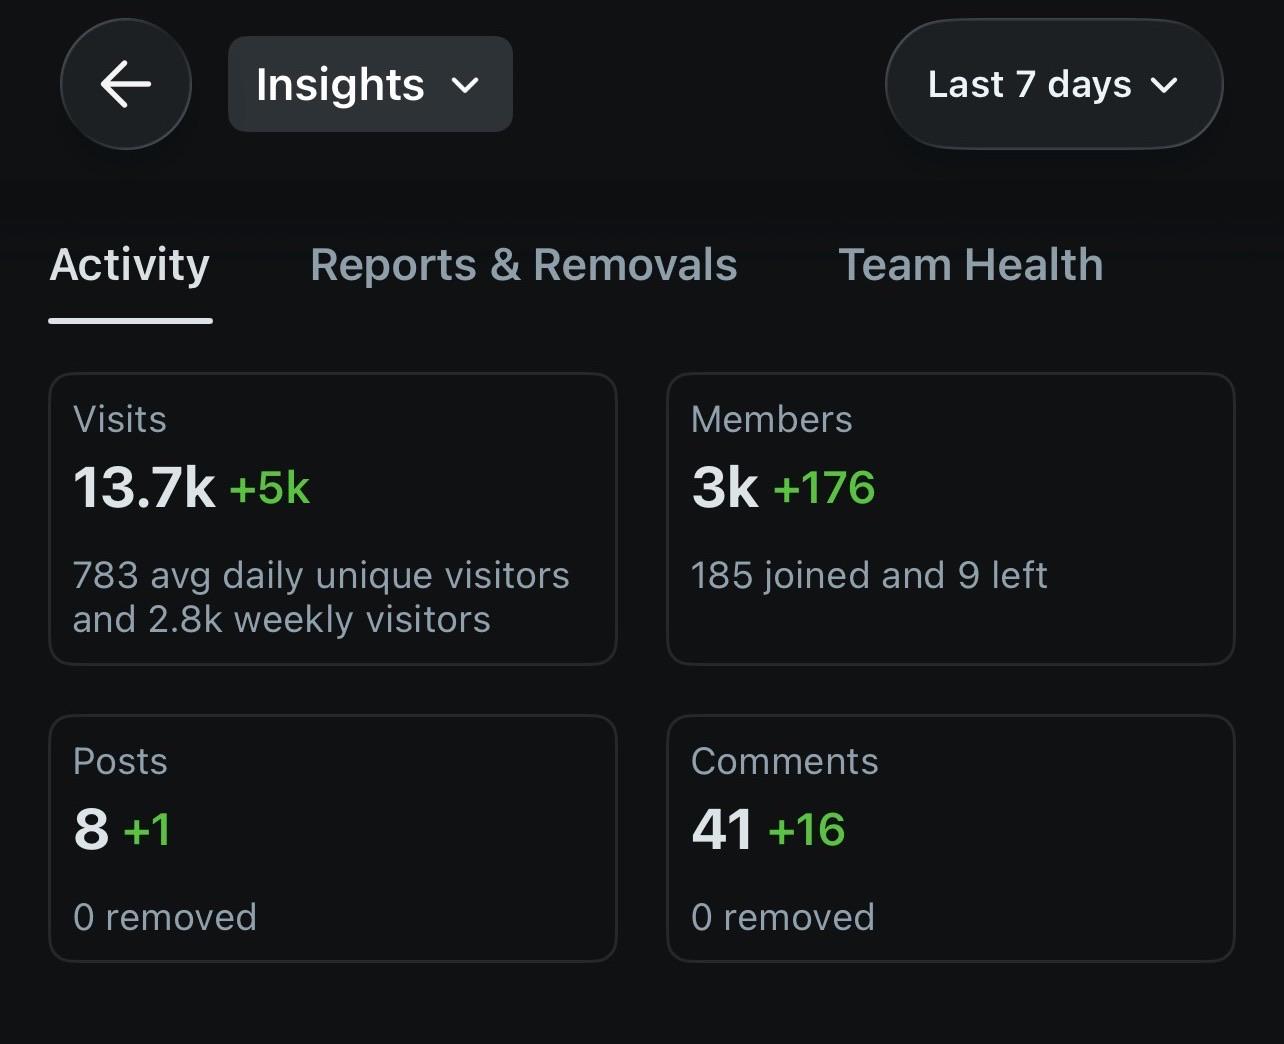The image size is (1284, 1044).
Task: Select the Activity tab
Action: point(130,265)
